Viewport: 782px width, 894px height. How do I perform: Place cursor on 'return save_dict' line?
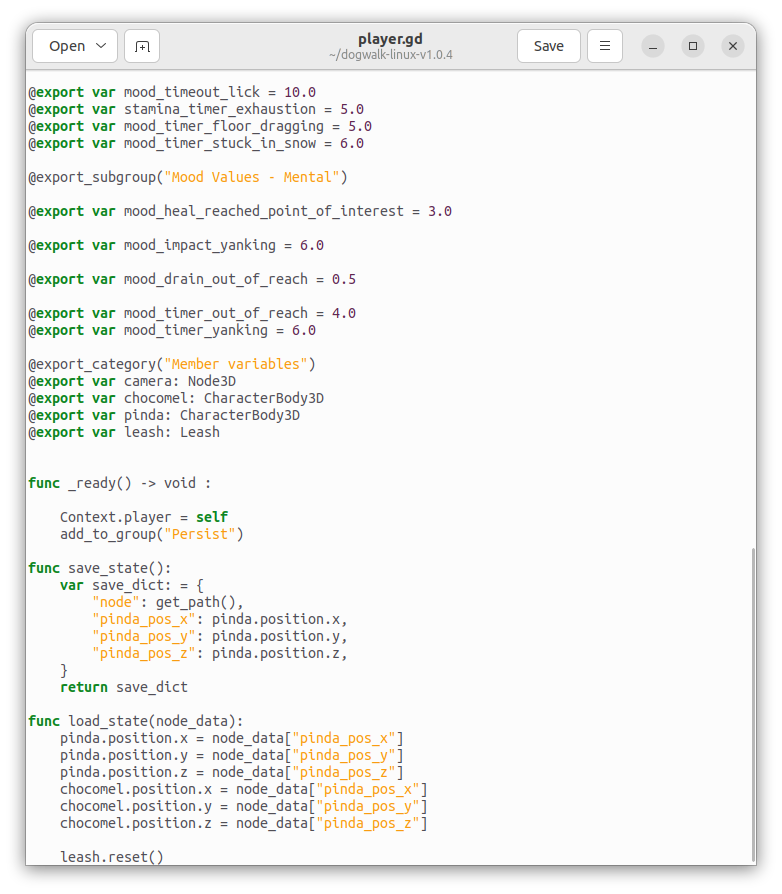(123, 687)
